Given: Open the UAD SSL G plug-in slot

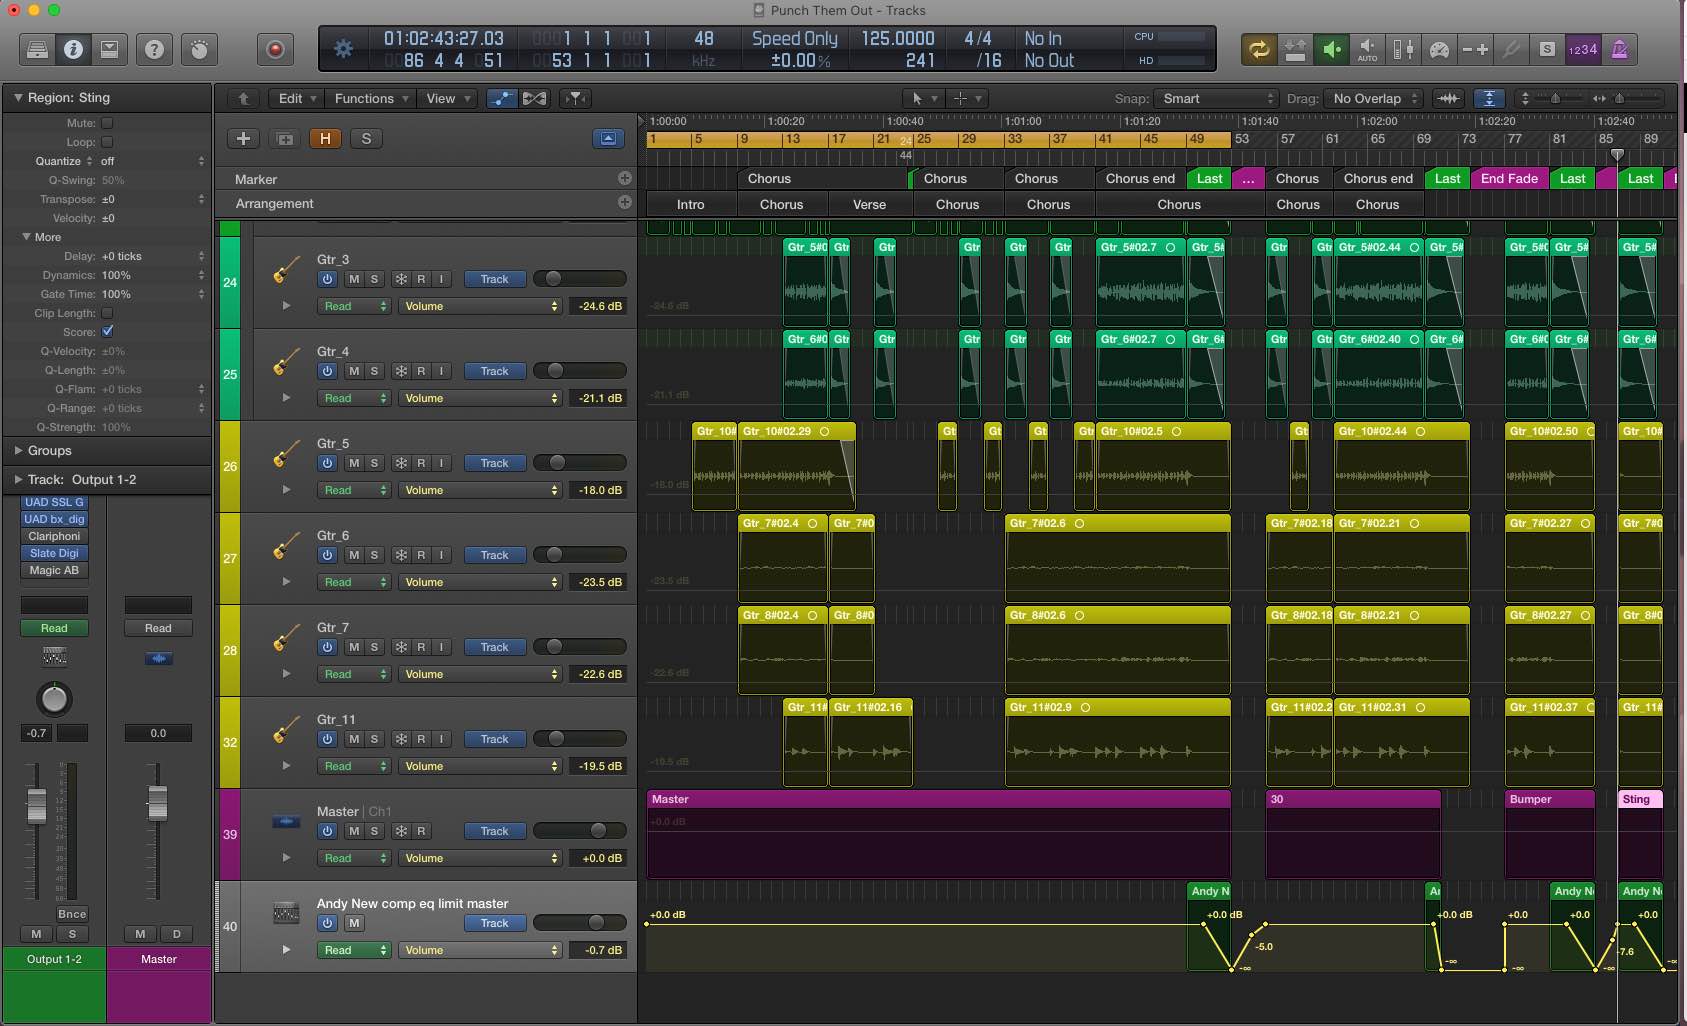Looking at the screenshot, I should pos(54,502).
